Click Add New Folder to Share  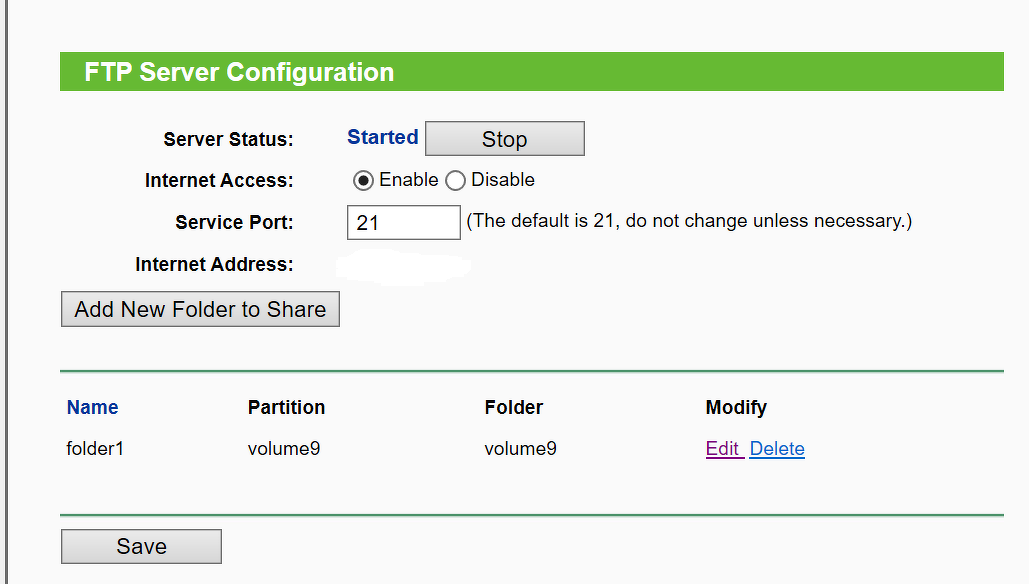[x=200, y=309]
